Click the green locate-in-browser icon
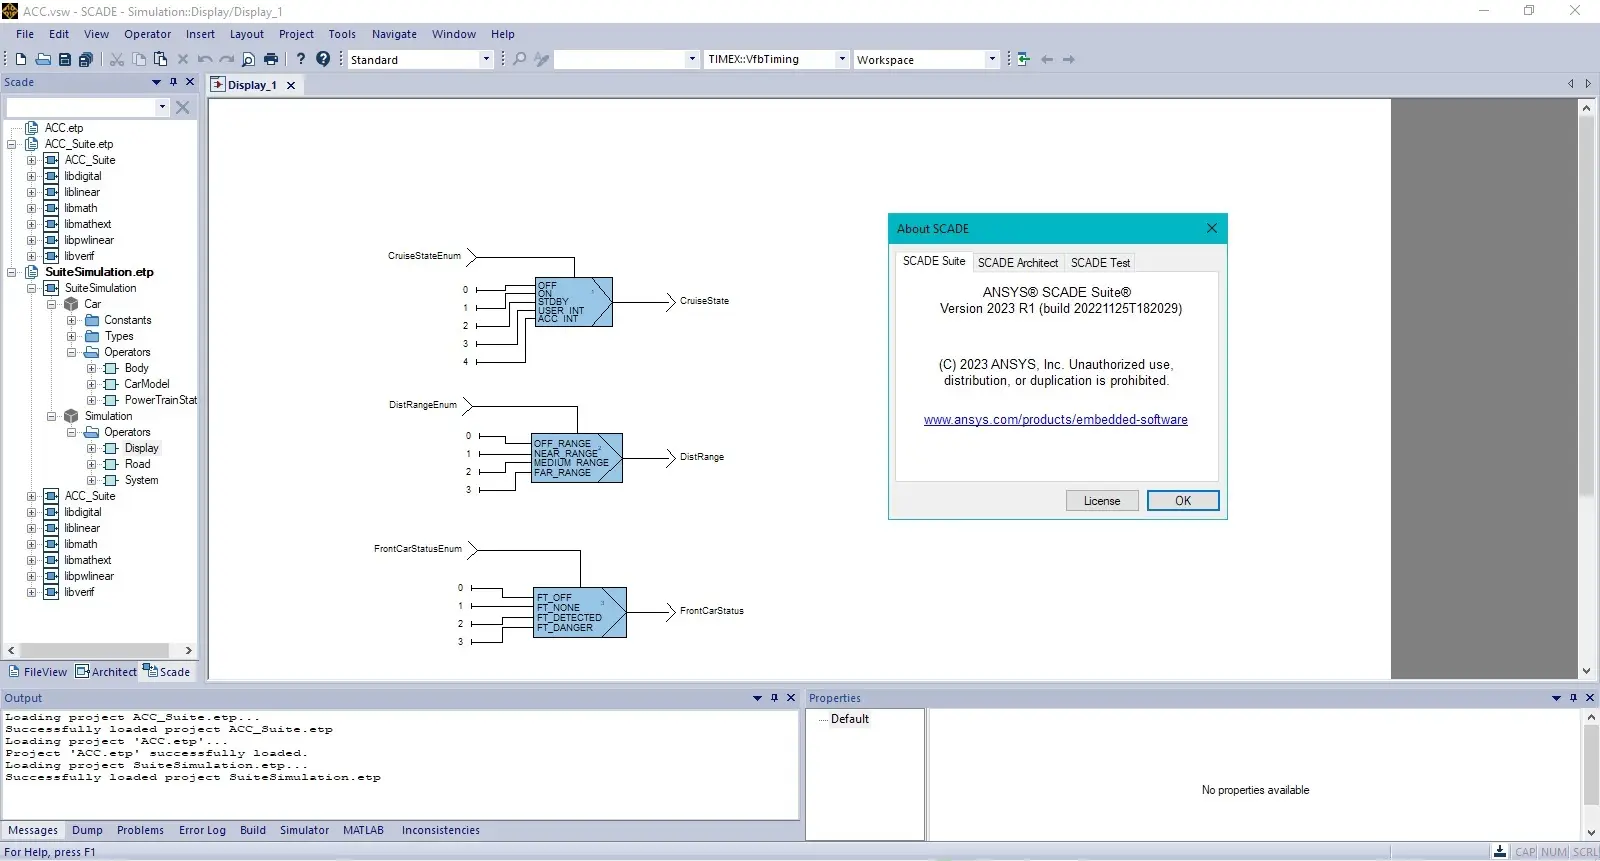1600x861 pixels. click(x=1024, y=59)
